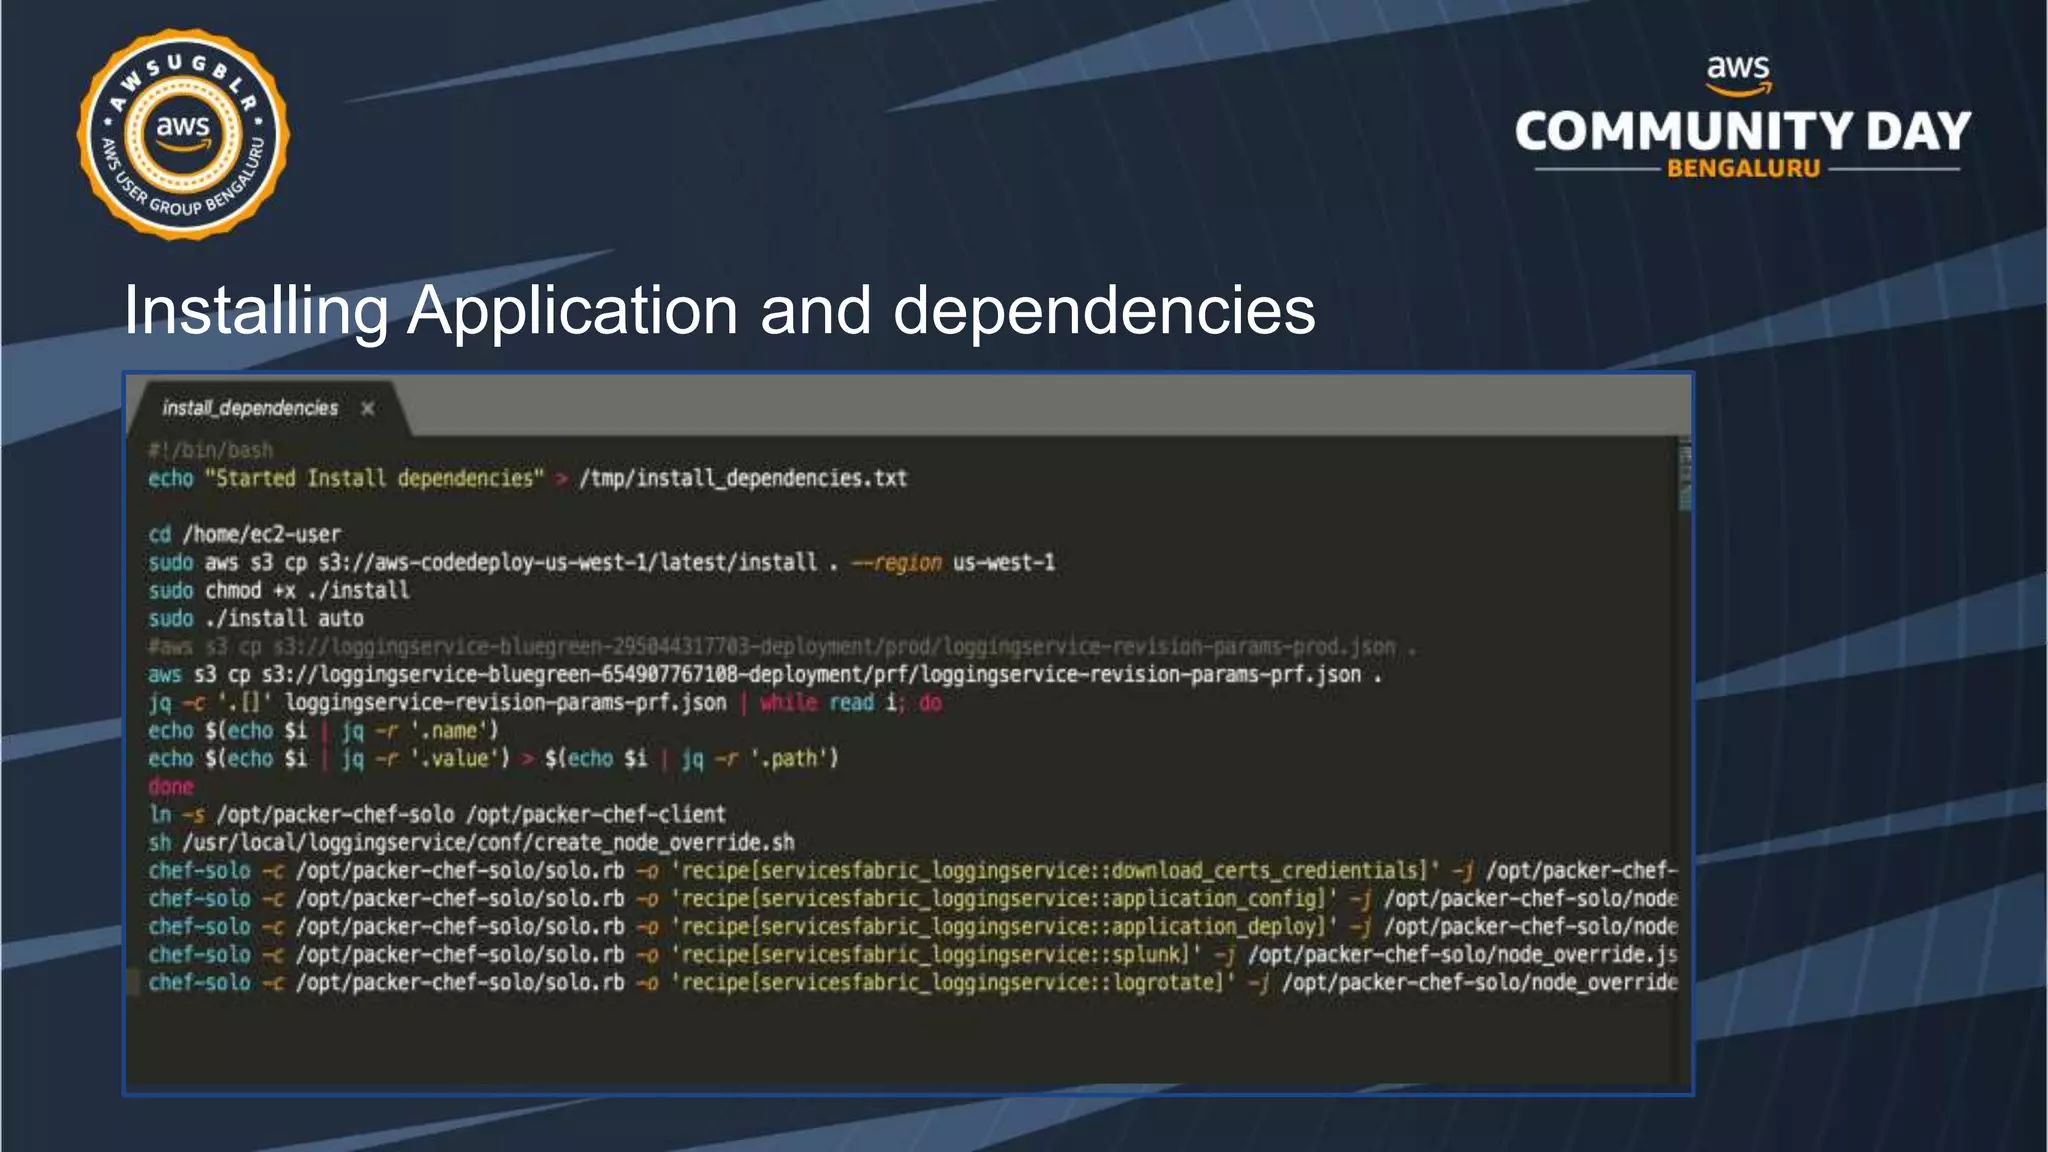
Task: Click the aws-codedeploy-us-west-1 s3 cp line
Action: tap(601, 562)
